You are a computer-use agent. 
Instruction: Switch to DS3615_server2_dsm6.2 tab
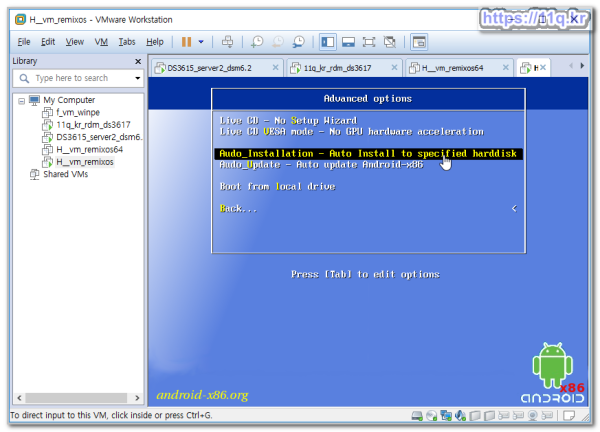point(209,68)
